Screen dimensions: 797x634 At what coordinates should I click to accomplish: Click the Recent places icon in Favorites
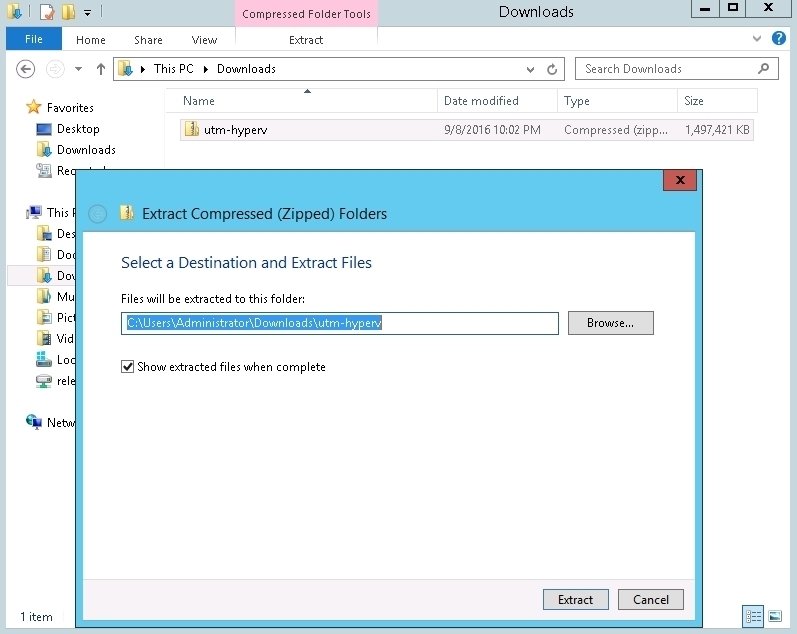[x=44, y=170]
